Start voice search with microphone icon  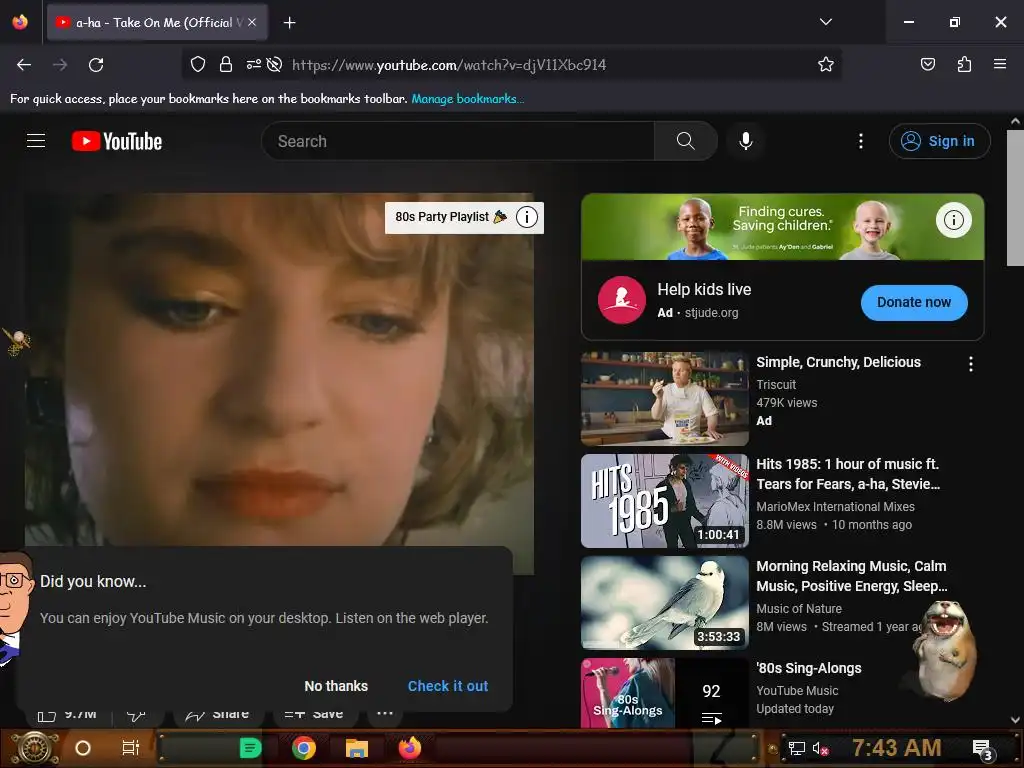[746, 141]
